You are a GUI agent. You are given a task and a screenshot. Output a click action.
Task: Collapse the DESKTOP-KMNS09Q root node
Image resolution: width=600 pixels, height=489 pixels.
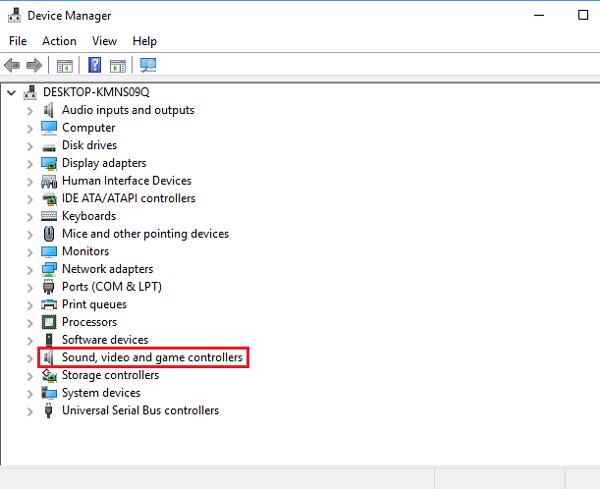[x=12, y=92]
